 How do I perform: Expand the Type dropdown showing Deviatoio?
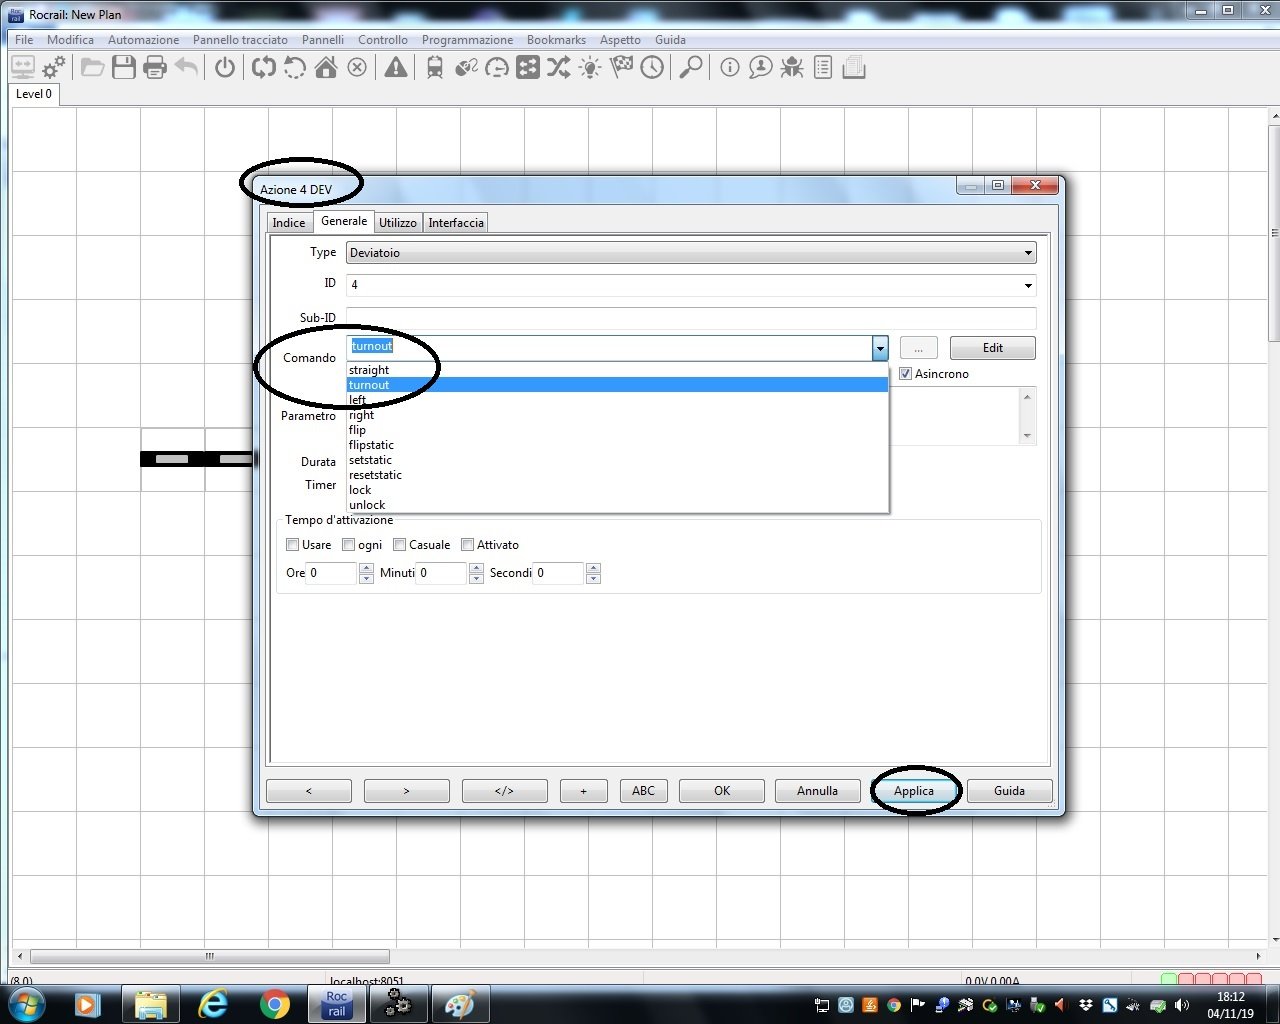point(1027,253)
